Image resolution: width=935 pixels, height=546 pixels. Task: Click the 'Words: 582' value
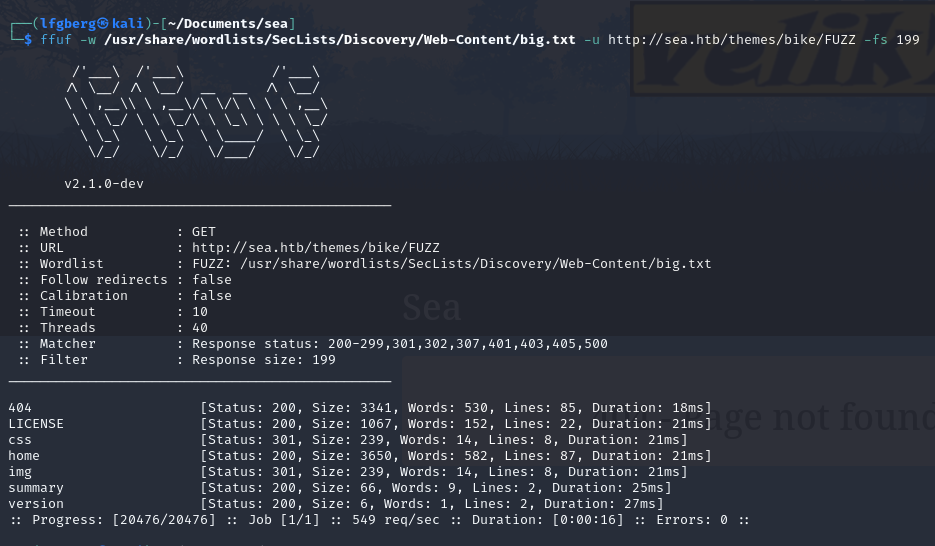[x=448, y=456]
